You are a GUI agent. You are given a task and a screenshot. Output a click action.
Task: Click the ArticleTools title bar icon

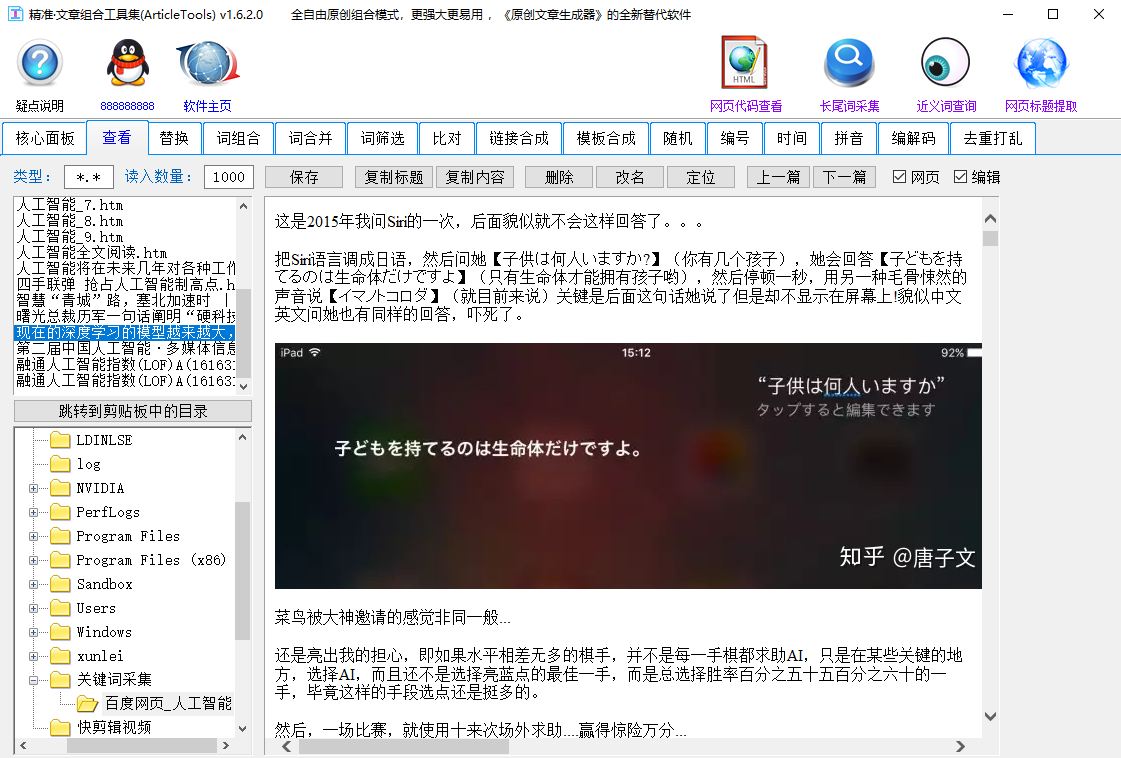coord(13,14)
